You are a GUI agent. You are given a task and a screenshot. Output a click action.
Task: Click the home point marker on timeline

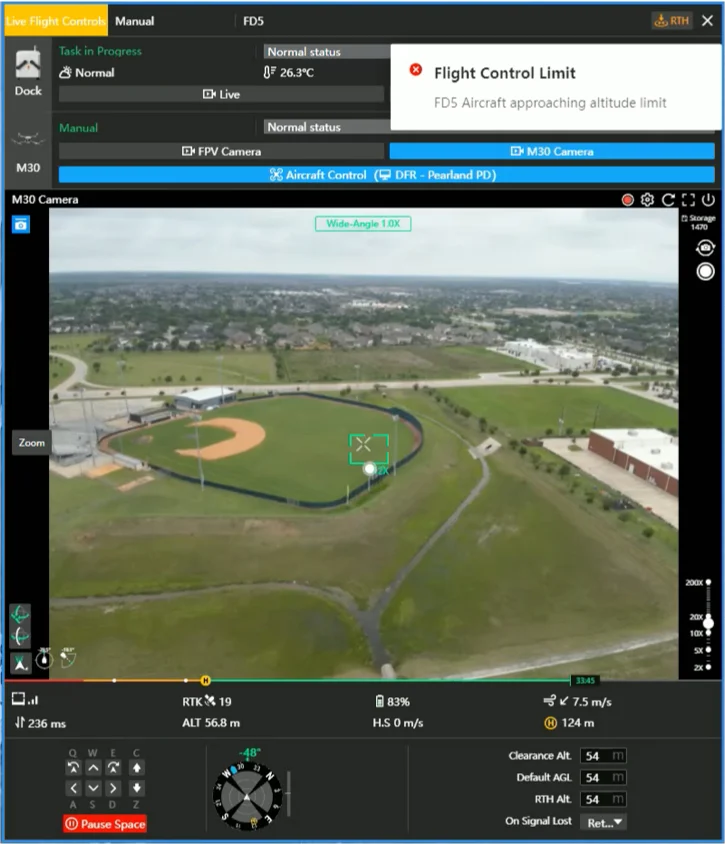click(206, 680)
